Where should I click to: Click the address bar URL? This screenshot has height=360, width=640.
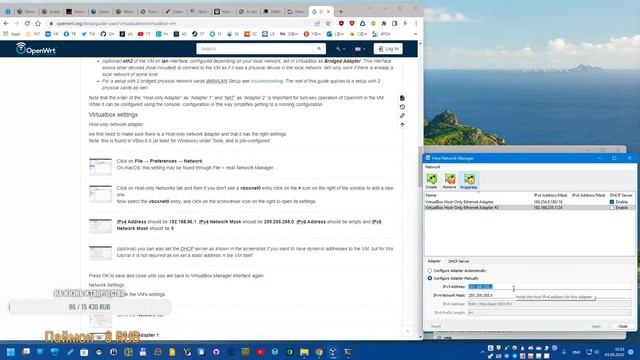[116, 24]
